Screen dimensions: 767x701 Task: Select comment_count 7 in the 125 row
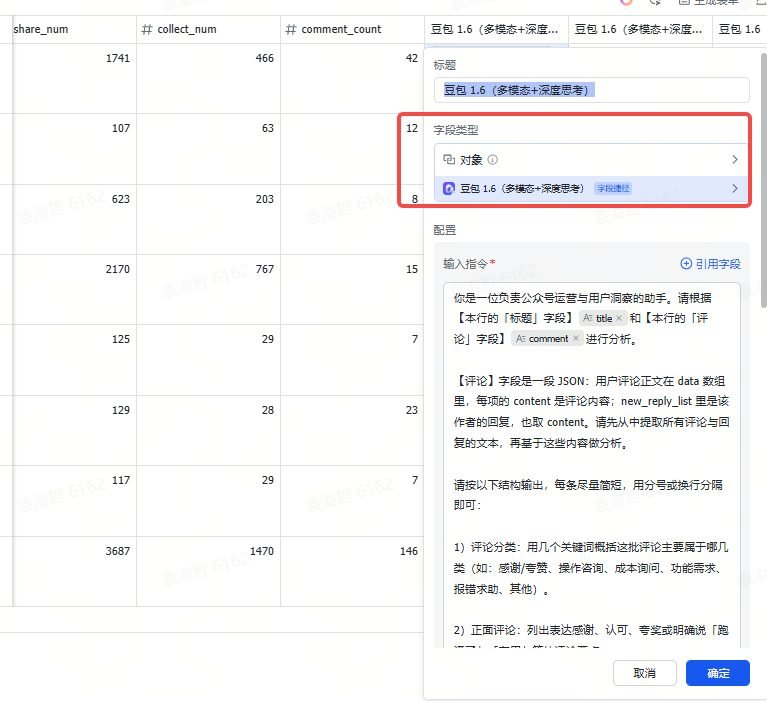pyautogui.click(x=352, y=360)
